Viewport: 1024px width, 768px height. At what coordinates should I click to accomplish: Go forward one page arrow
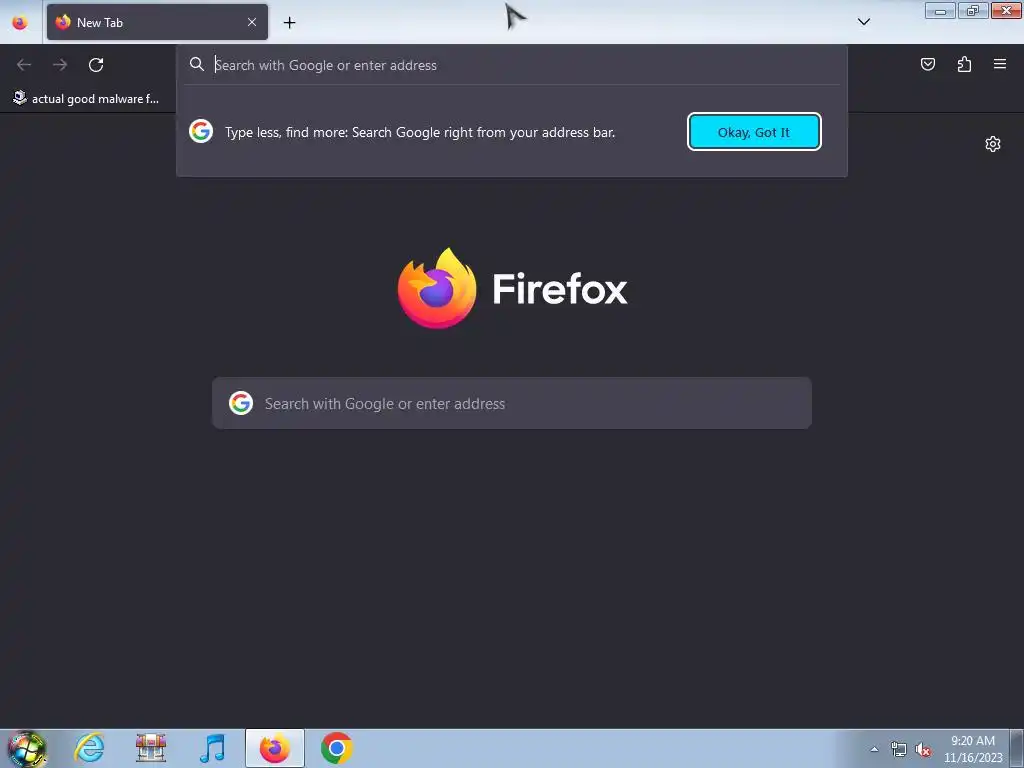click(60, 65)
